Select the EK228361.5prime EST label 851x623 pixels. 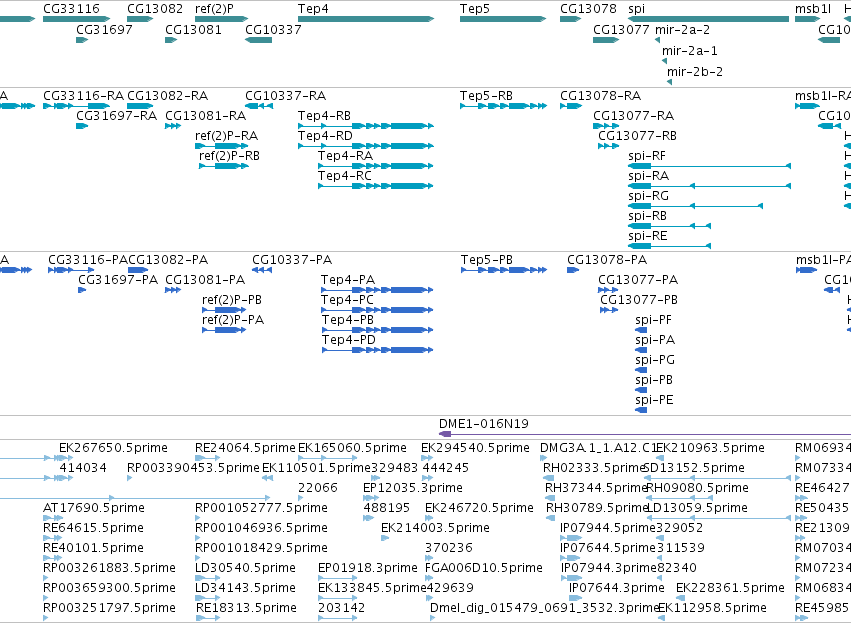pos(731,588)
